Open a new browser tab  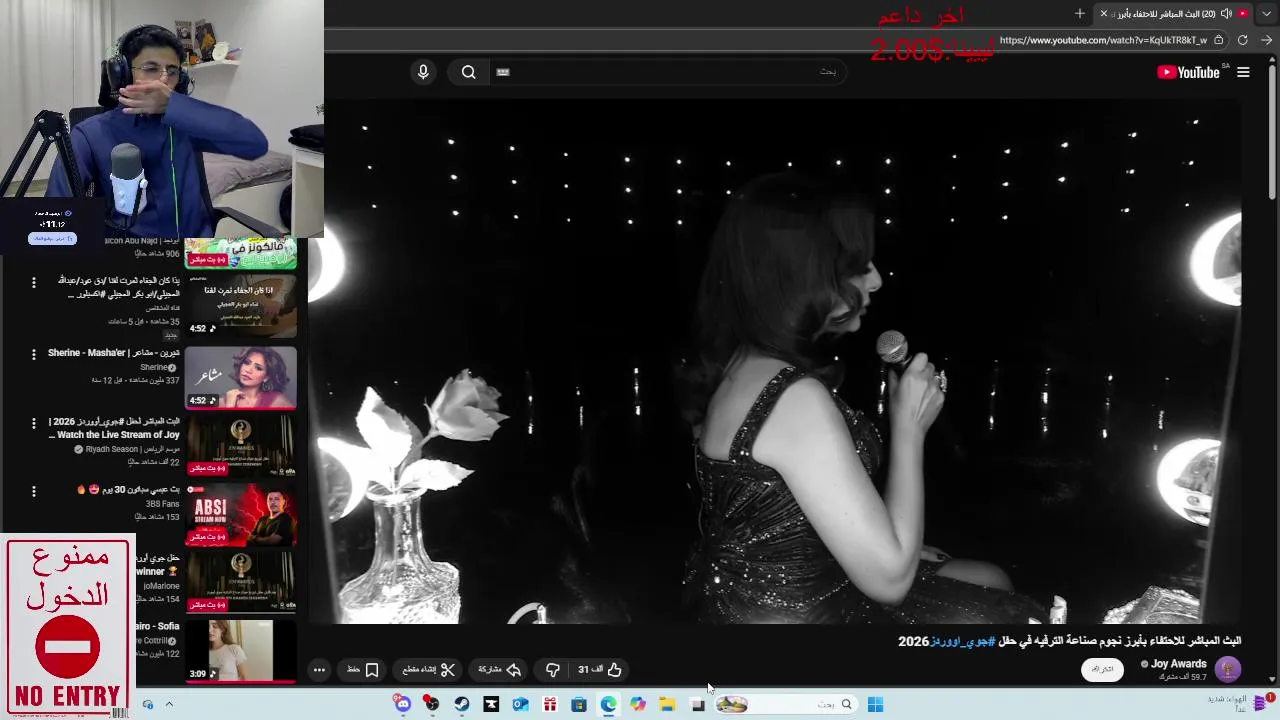[1079, 13]
